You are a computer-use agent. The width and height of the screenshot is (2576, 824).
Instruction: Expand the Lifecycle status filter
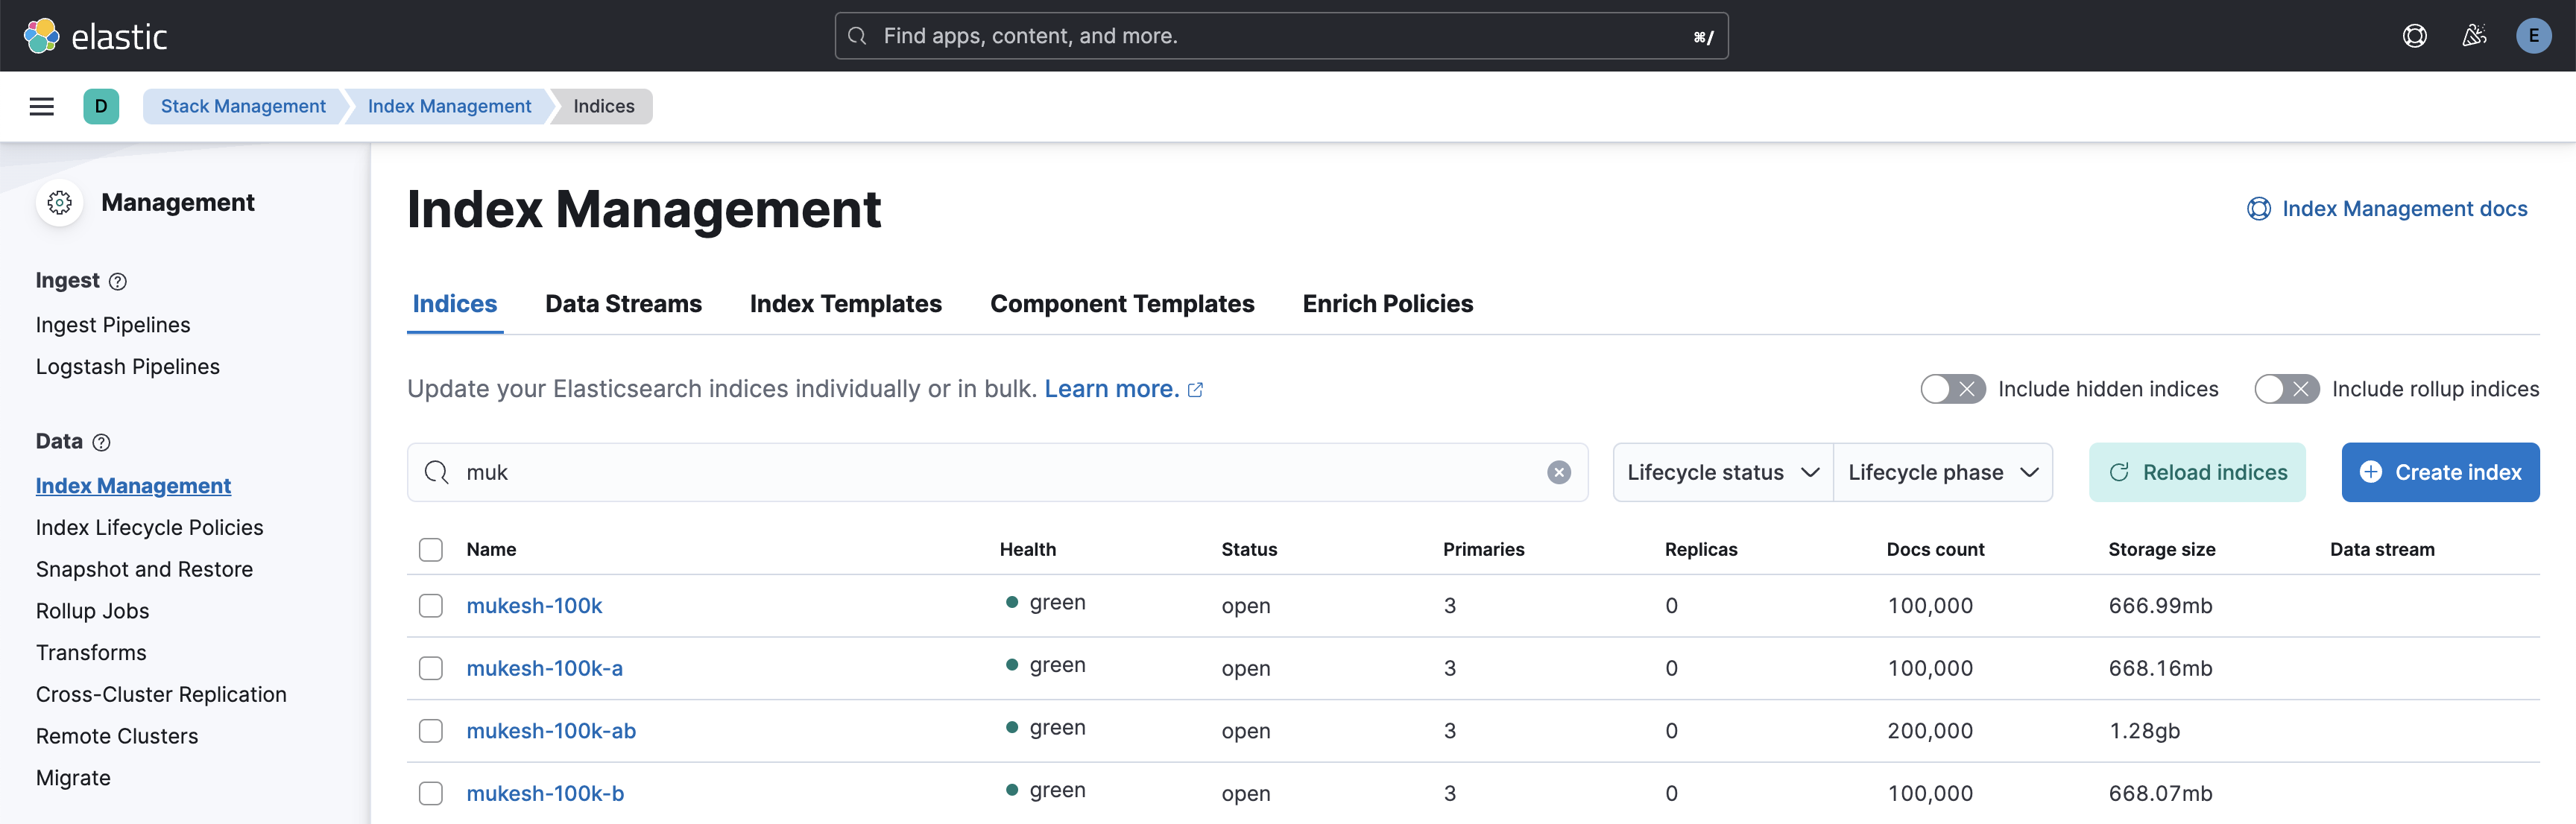(1722, 472)
